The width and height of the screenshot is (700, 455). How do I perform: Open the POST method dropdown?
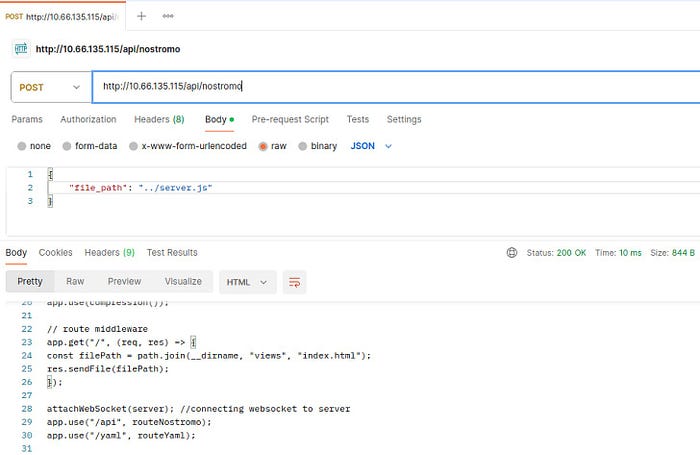(51, 87)
